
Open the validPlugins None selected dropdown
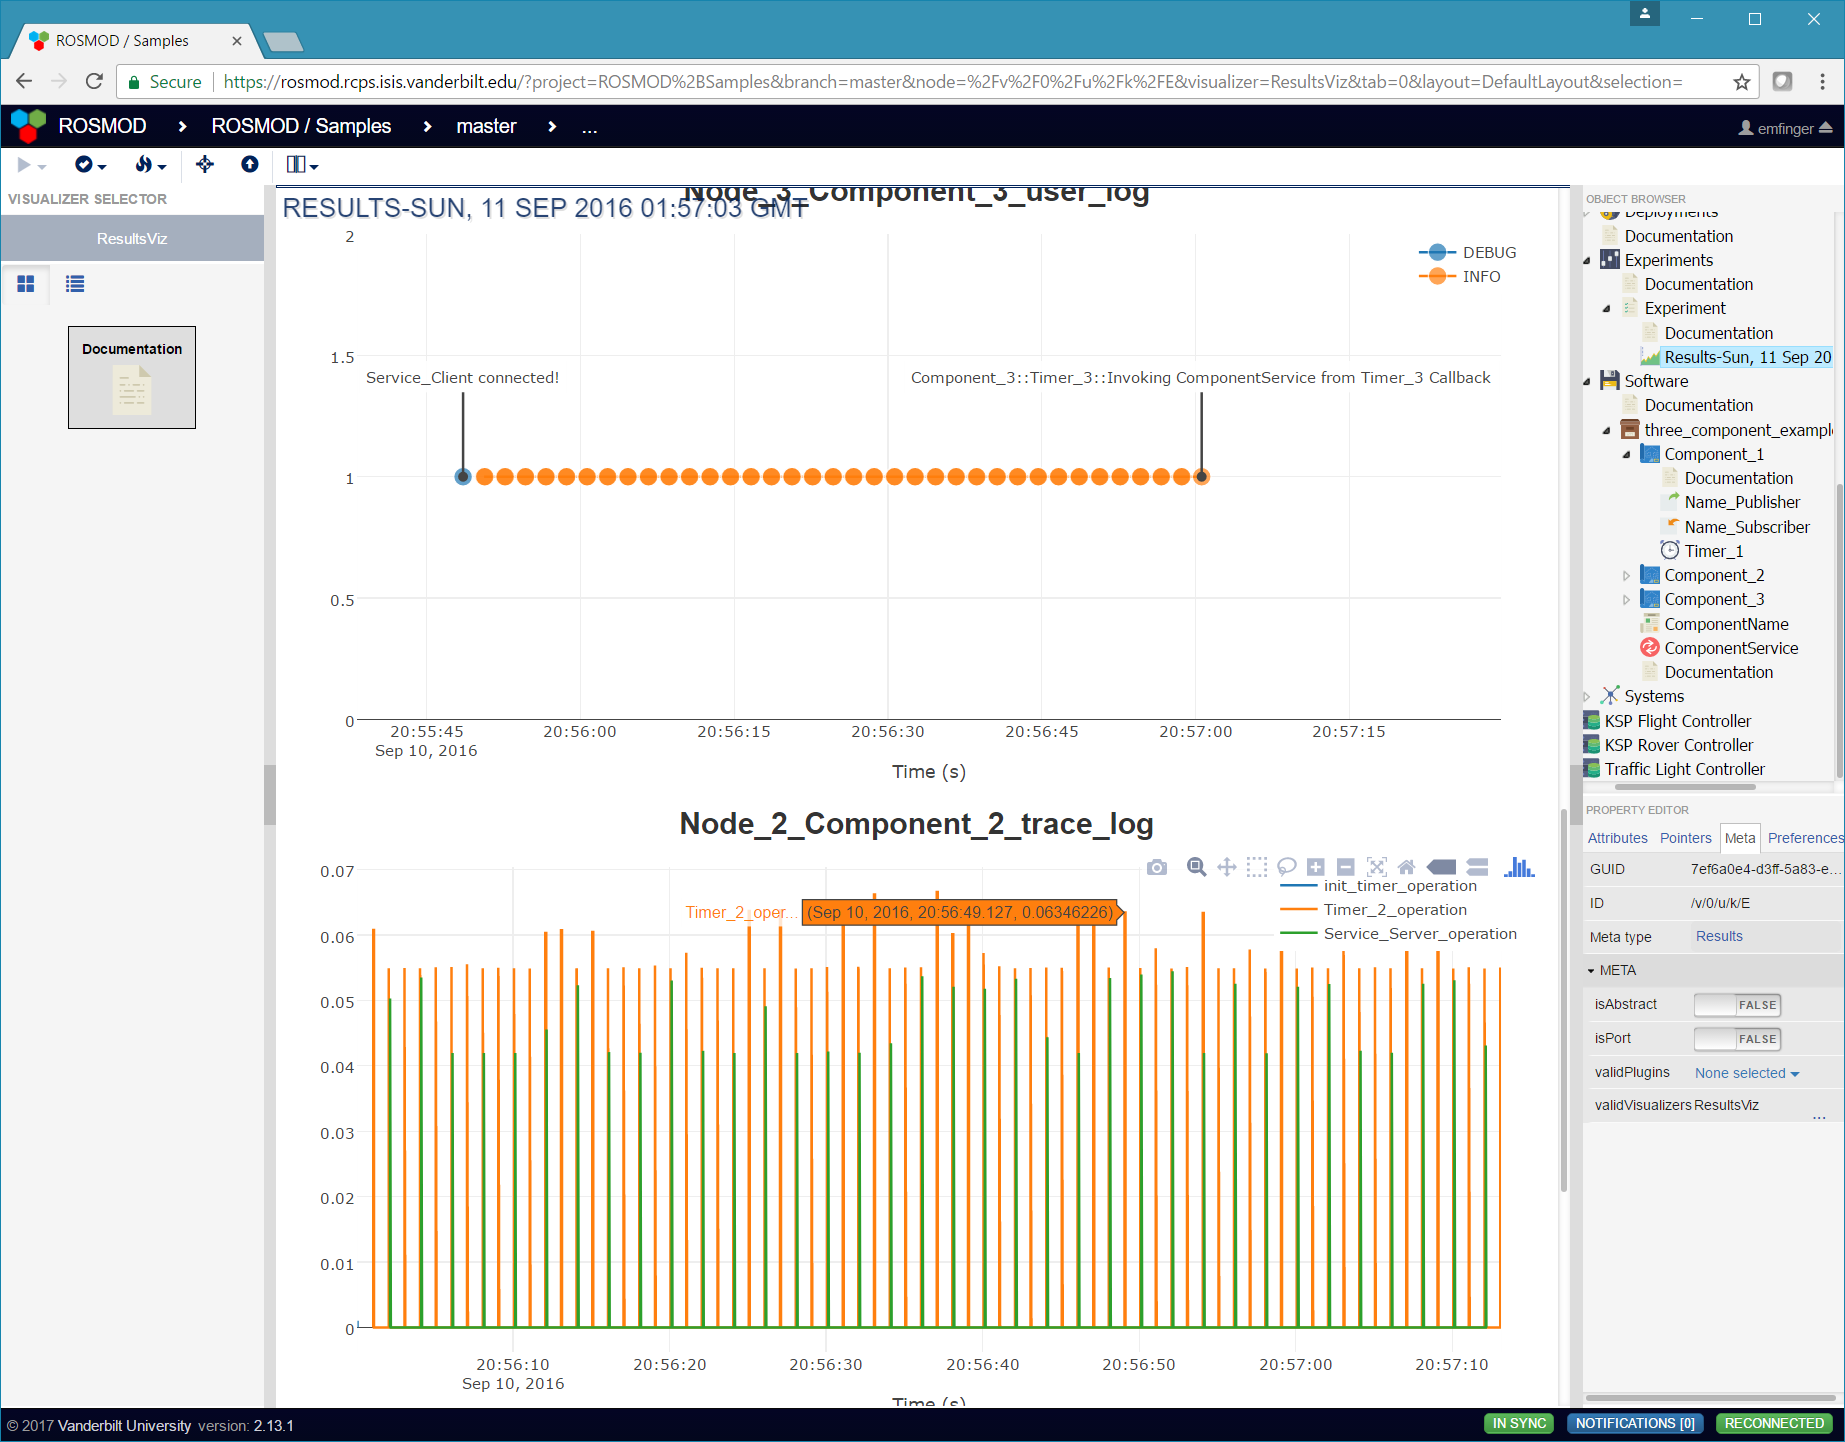1747,1073
